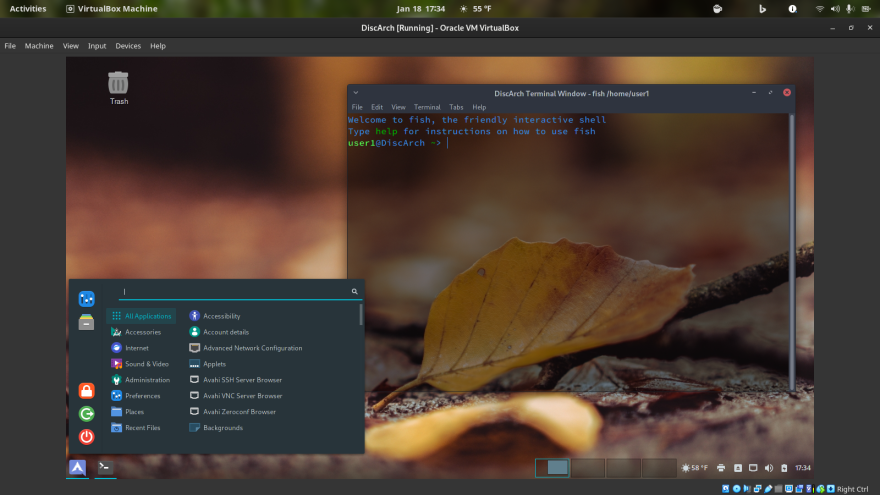Screen dimensions: 880x495
Task: Open the Trash icon on the desktop
Action: (118, 88)
